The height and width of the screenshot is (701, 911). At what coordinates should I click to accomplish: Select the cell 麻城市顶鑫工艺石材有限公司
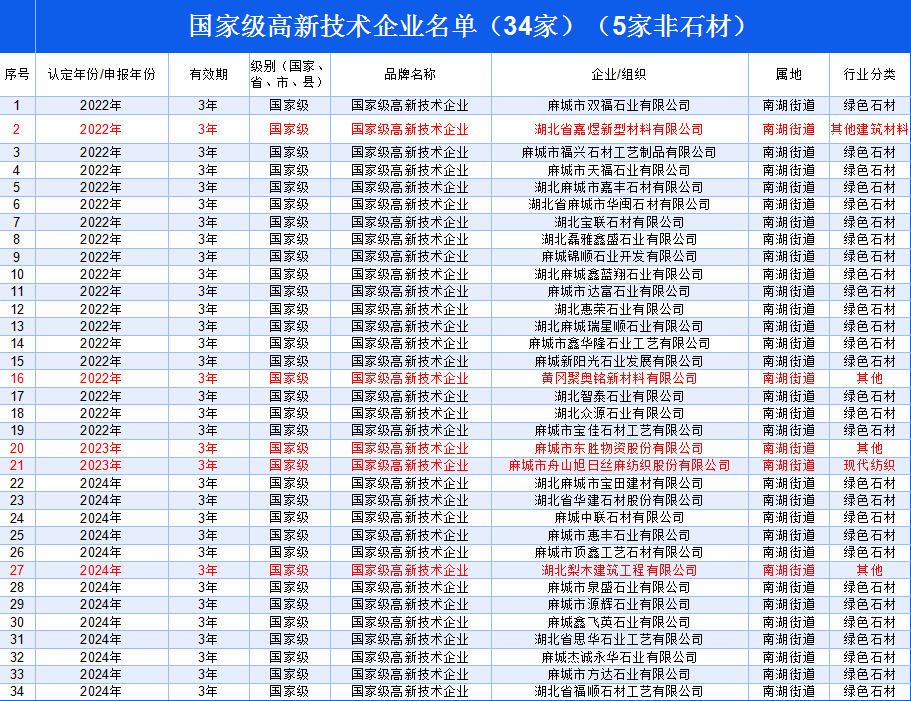click(x=619, y=553)
